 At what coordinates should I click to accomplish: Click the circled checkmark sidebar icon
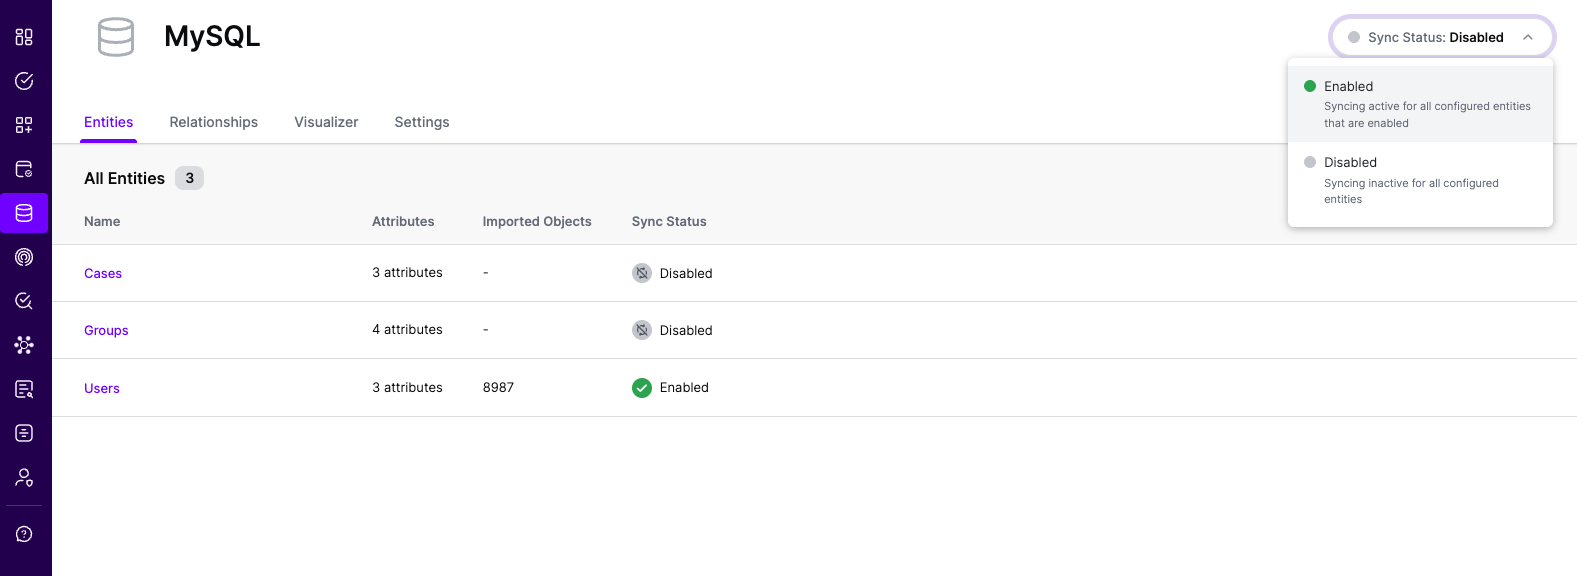pos(24,81)
